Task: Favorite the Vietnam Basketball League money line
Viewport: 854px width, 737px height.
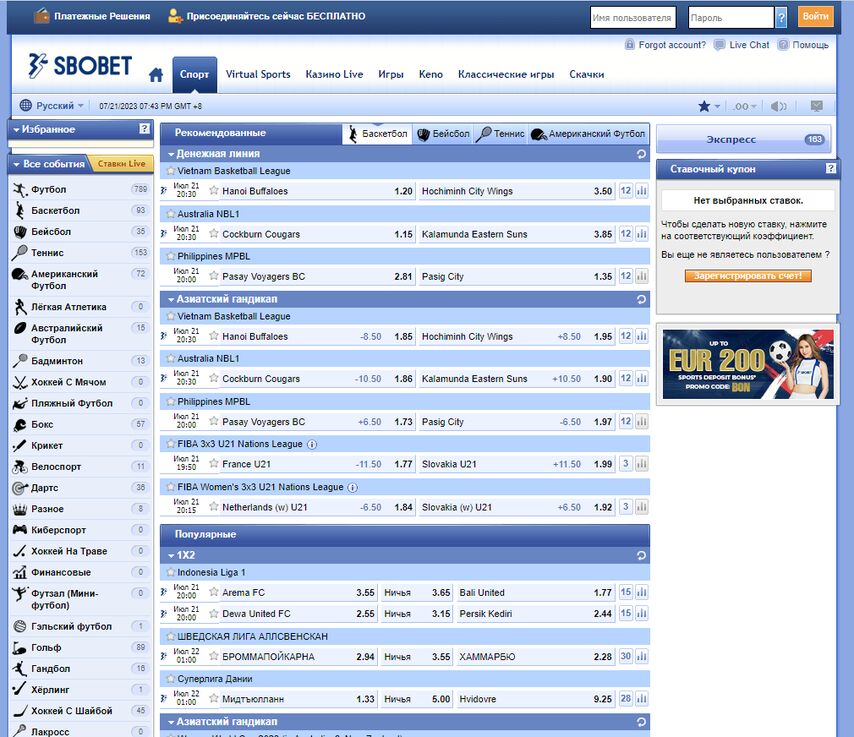Action: point(171,171)
